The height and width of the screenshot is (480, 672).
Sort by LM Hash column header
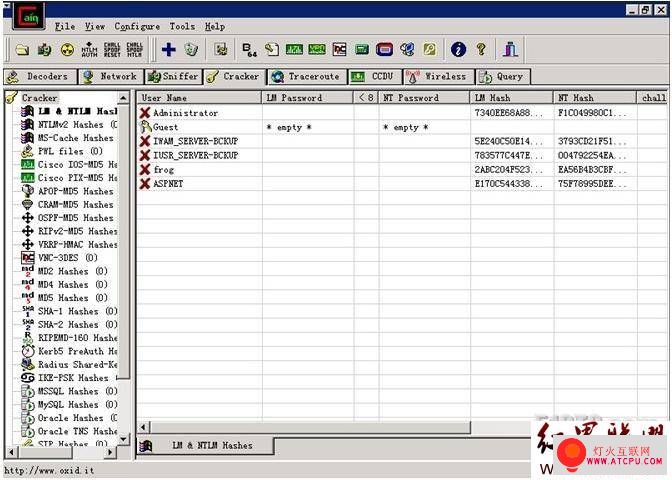tap(512, 98)
